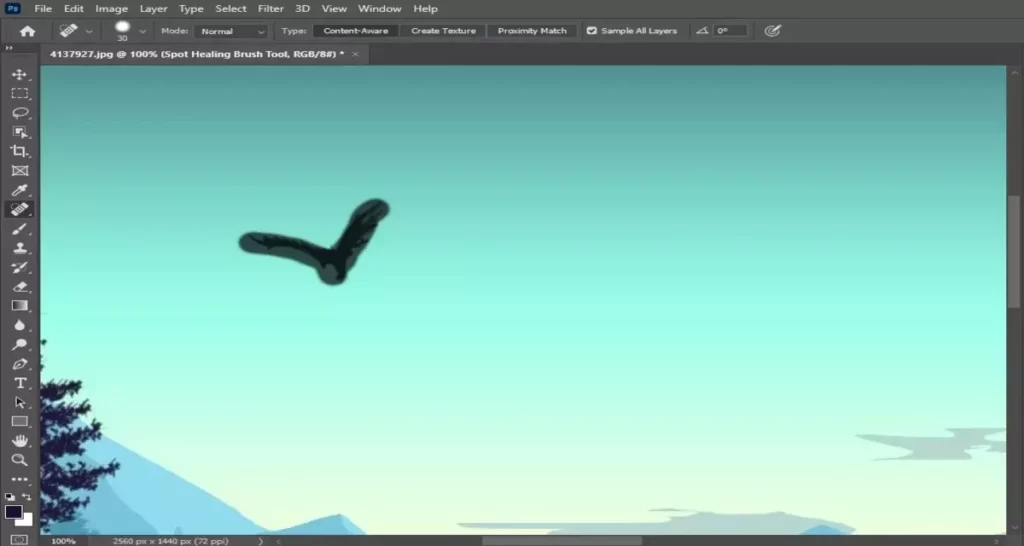The width and height of the screenshot is (1024, 546).
Task: Open the Type menu
Action: point(191,8)
